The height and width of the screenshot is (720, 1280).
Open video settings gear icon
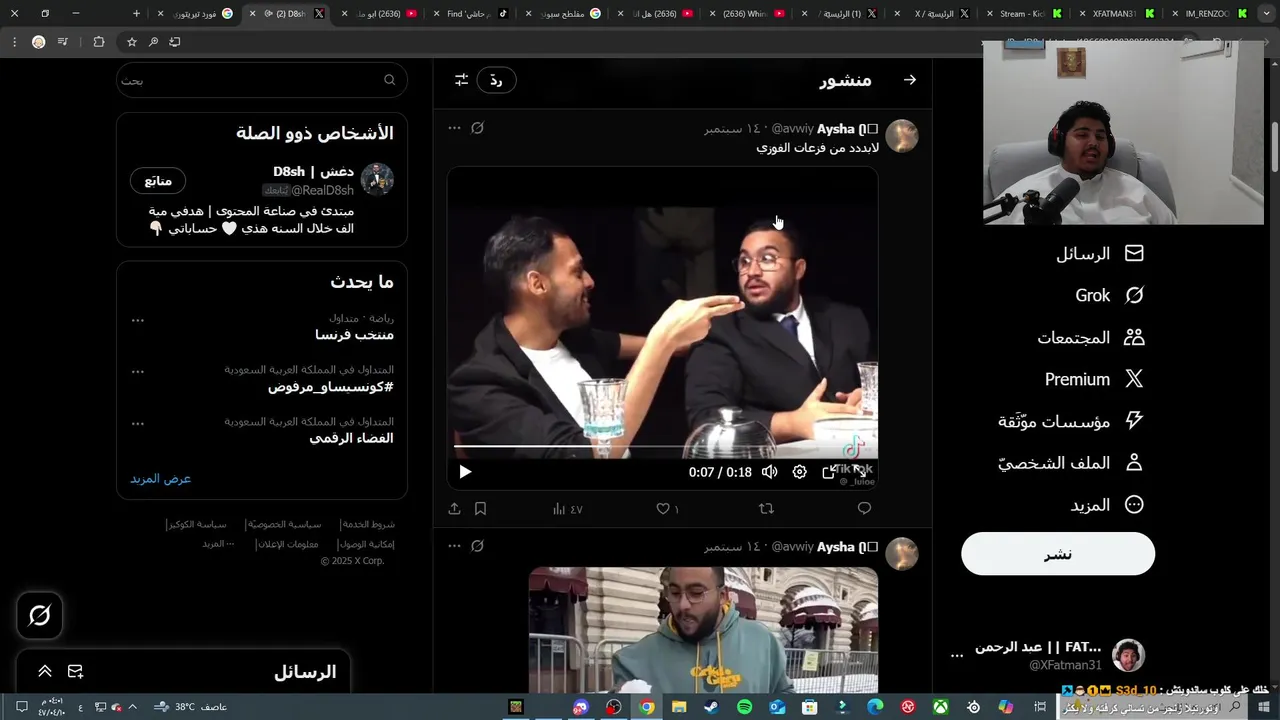(x=800, y=472)
